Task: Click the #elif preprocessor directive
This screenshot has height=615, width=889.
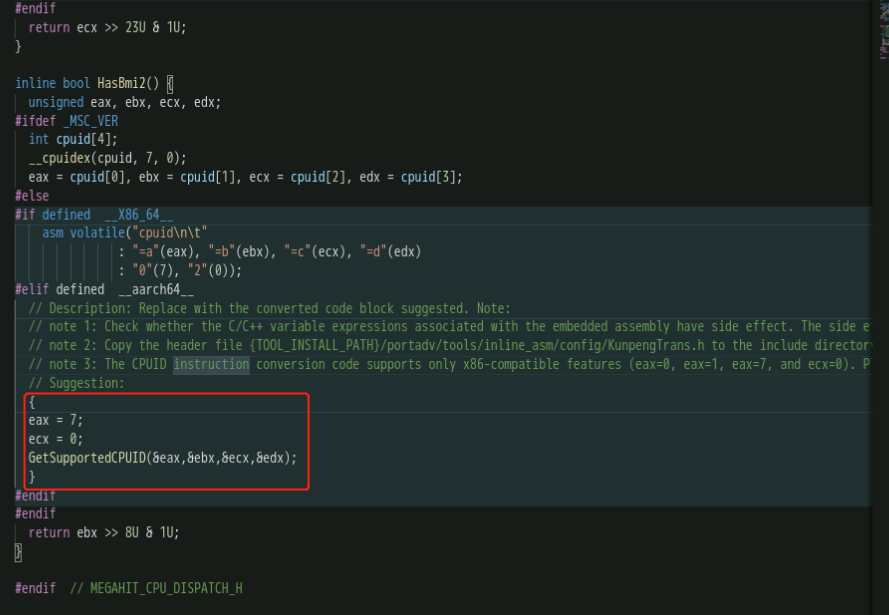Action: 32,290
